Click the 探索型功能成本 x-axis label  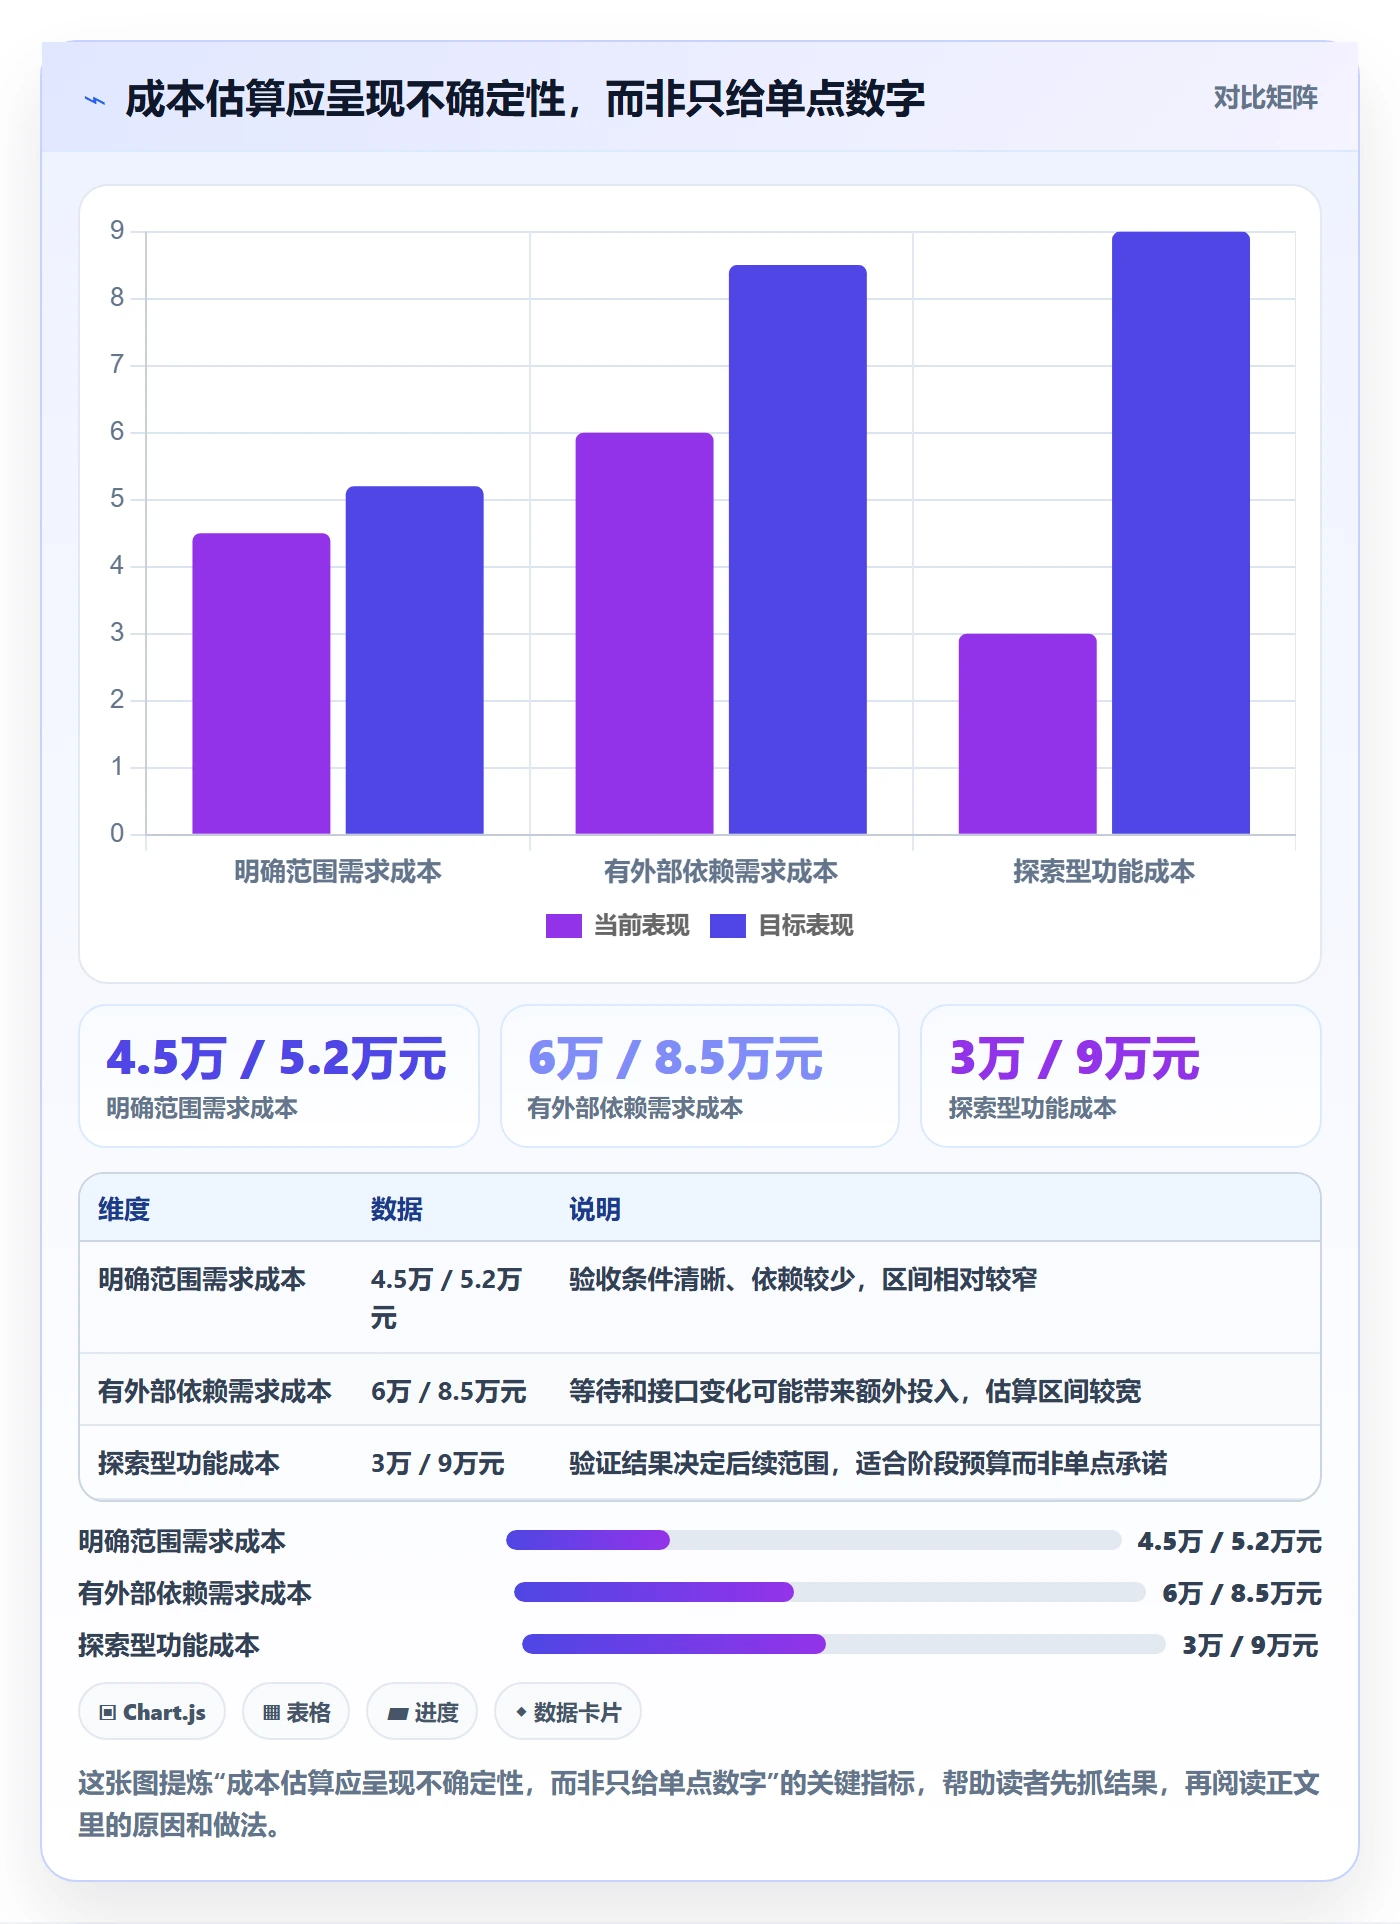[x=1104, y=872]
